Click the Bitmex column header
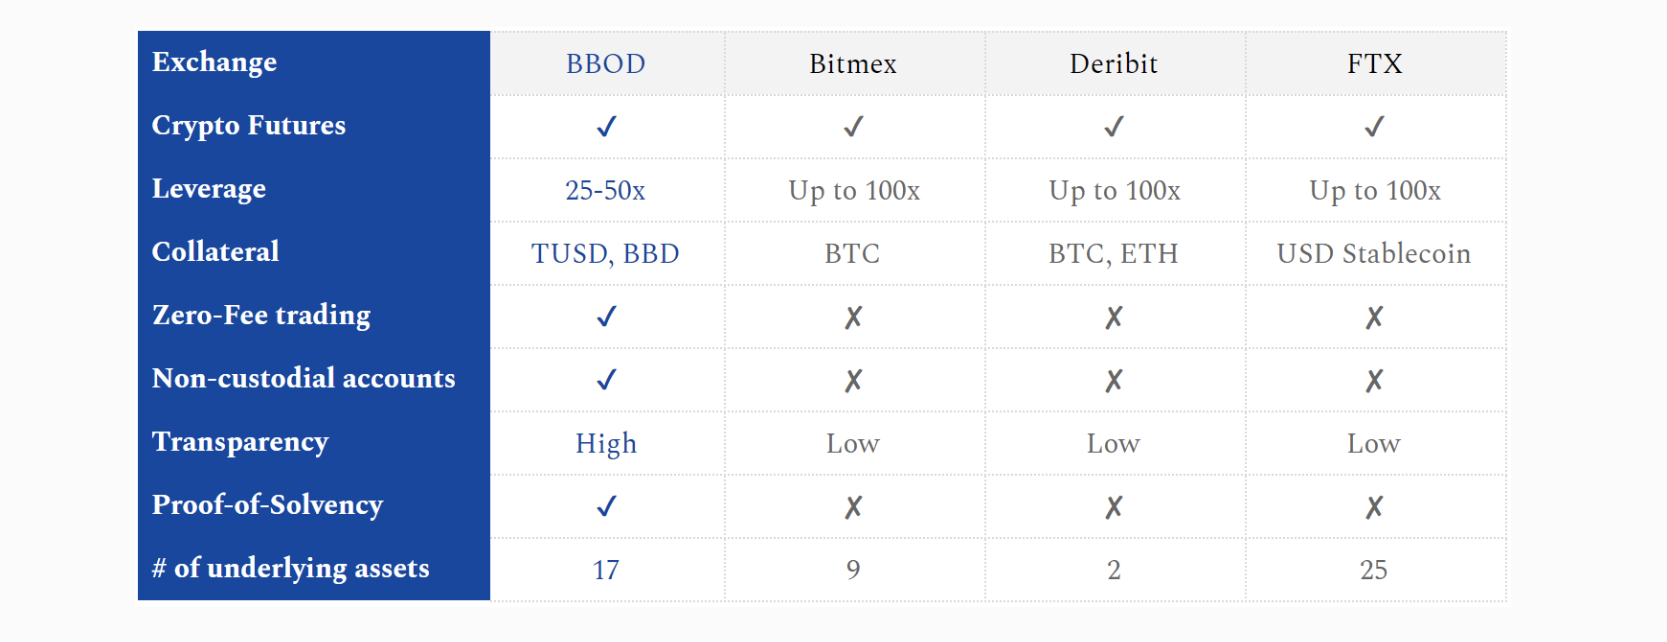Viewport: 1667px width, 642px height. tap(853, 64)
